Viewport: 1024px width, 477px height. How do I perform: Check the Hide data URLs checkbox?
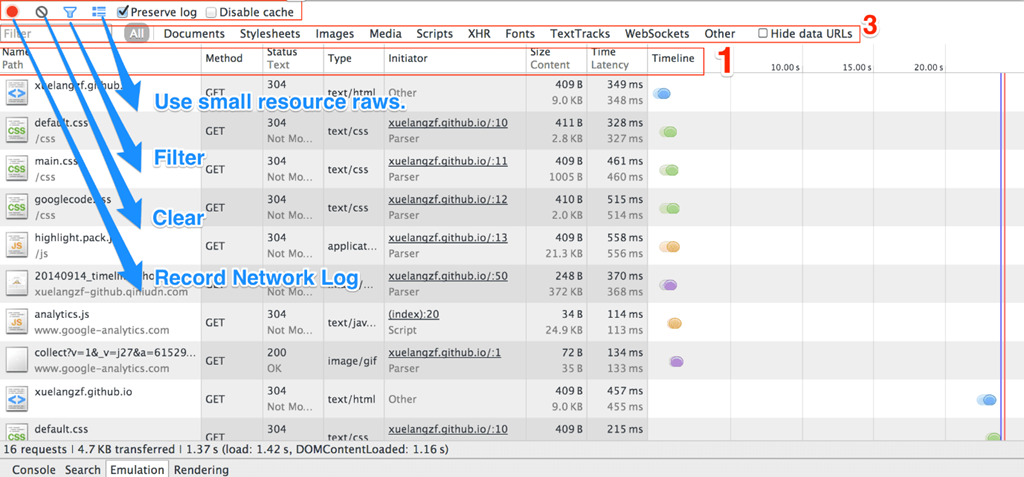click(763, 34)
